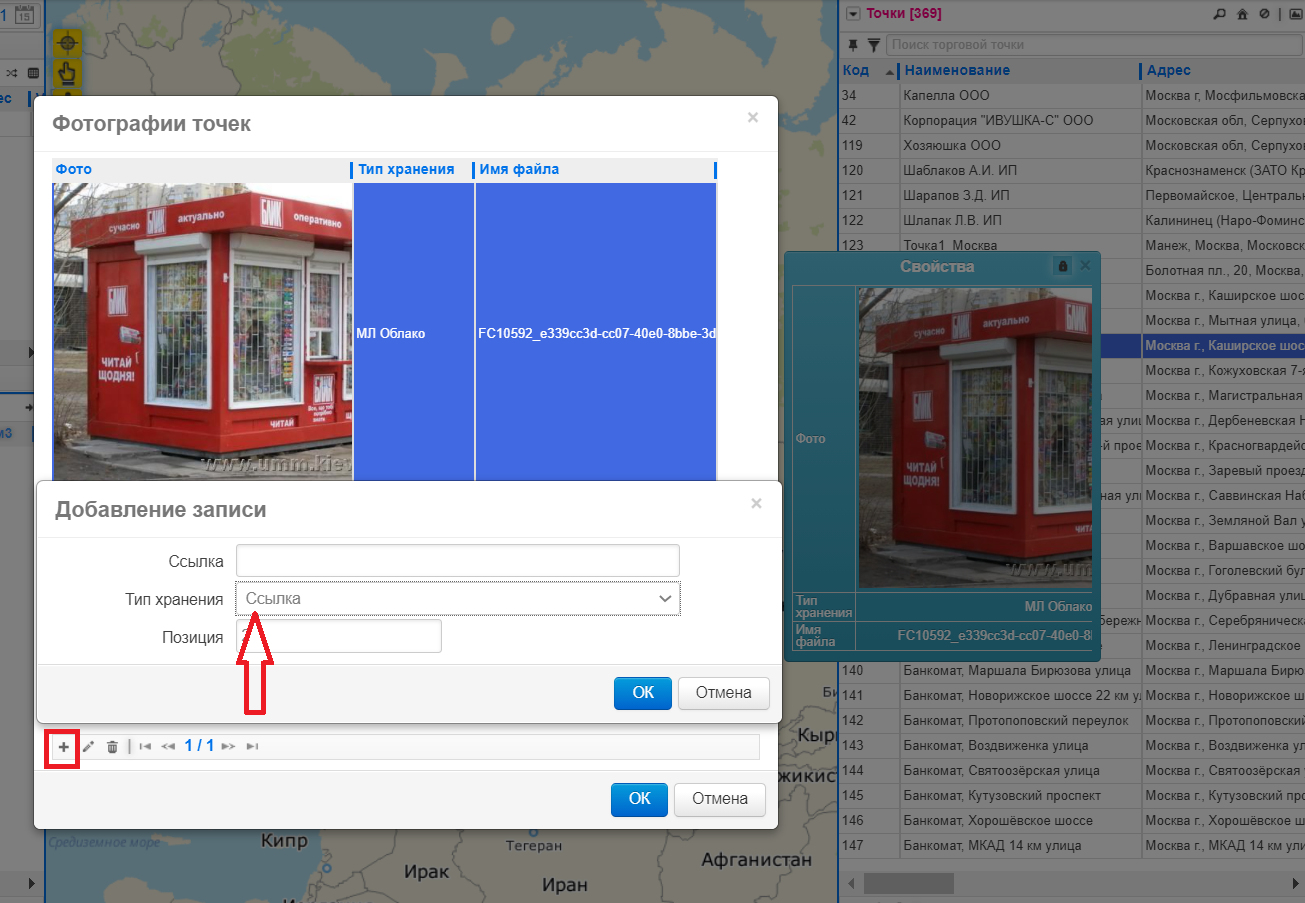1305x903 pixels.
Task: Select the FC10592 file name cell
Action: point(596,333)
